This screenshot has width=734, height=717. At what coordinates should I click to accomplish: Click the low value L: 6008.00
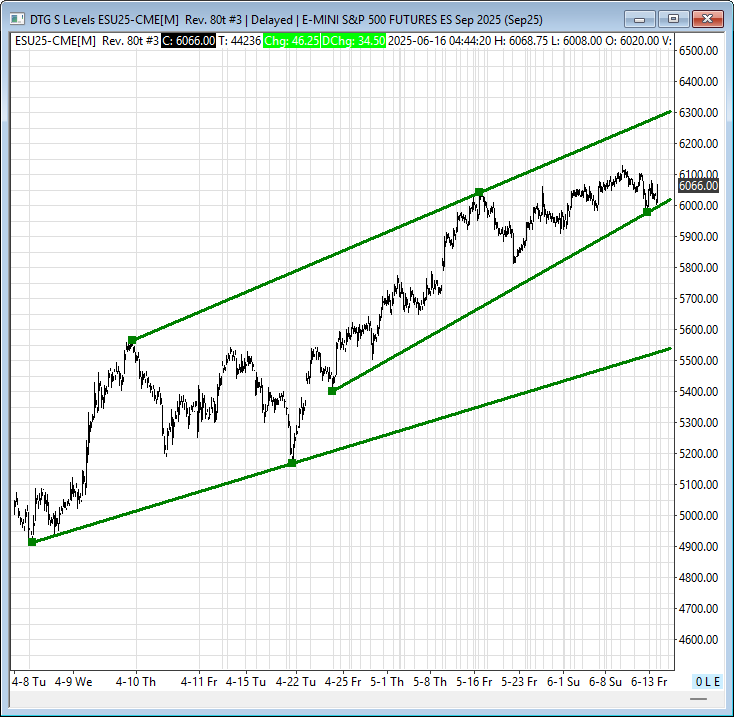pyautogui.click(x=576, y=41)
